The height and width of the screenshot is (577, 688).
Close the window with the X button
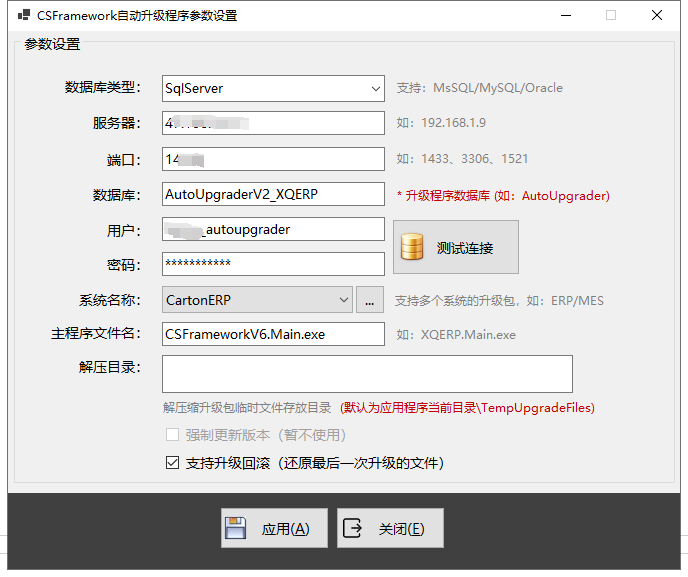click(x=657, y=15)
